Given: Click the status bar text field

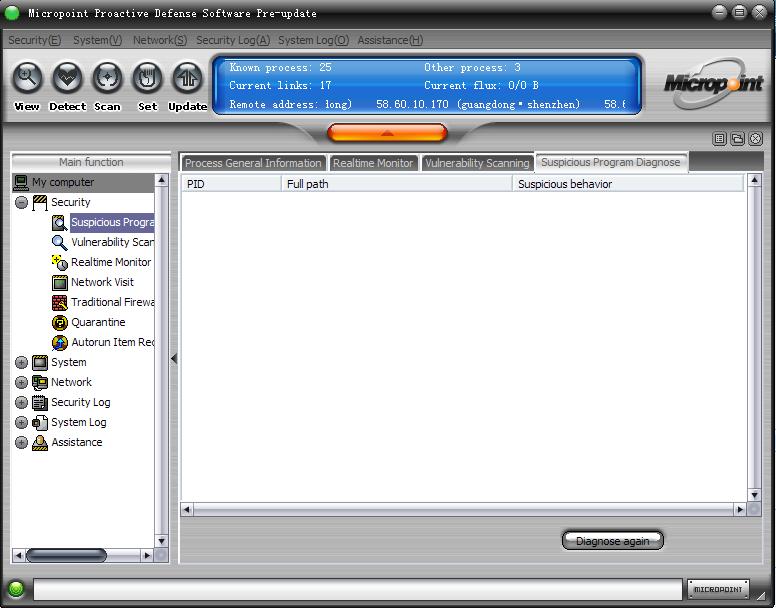Looking at the screenshot, I should pos(357,589).
